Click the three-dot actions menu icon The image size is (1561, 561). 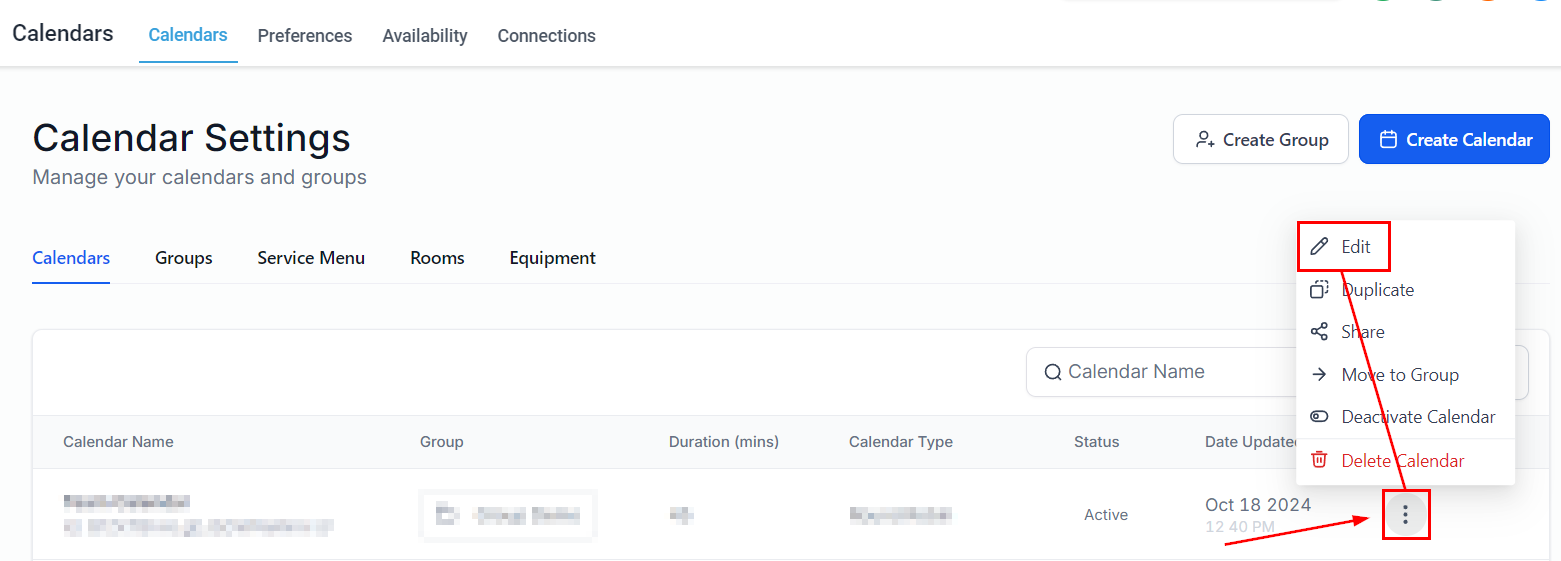[x=1405, y=515]
